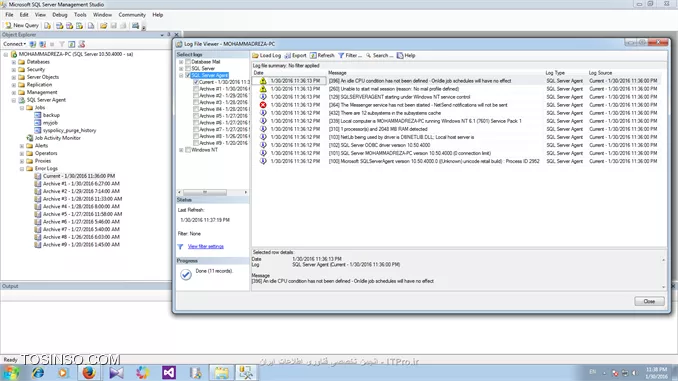Viewport: 678px width, 381px height.
Task: Collapse Error Logs folder in Object Explorer
Action: pos(22,169)
